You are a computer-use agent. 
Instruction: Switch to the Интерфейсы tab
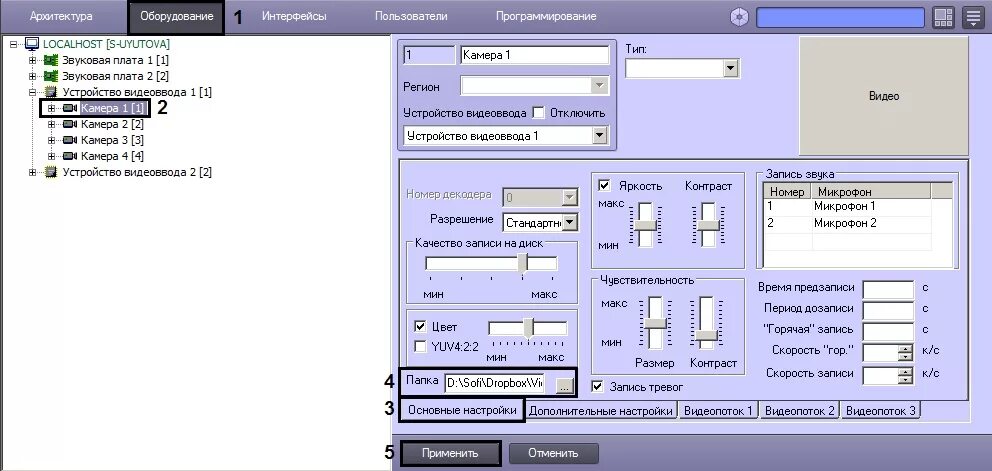294,16
